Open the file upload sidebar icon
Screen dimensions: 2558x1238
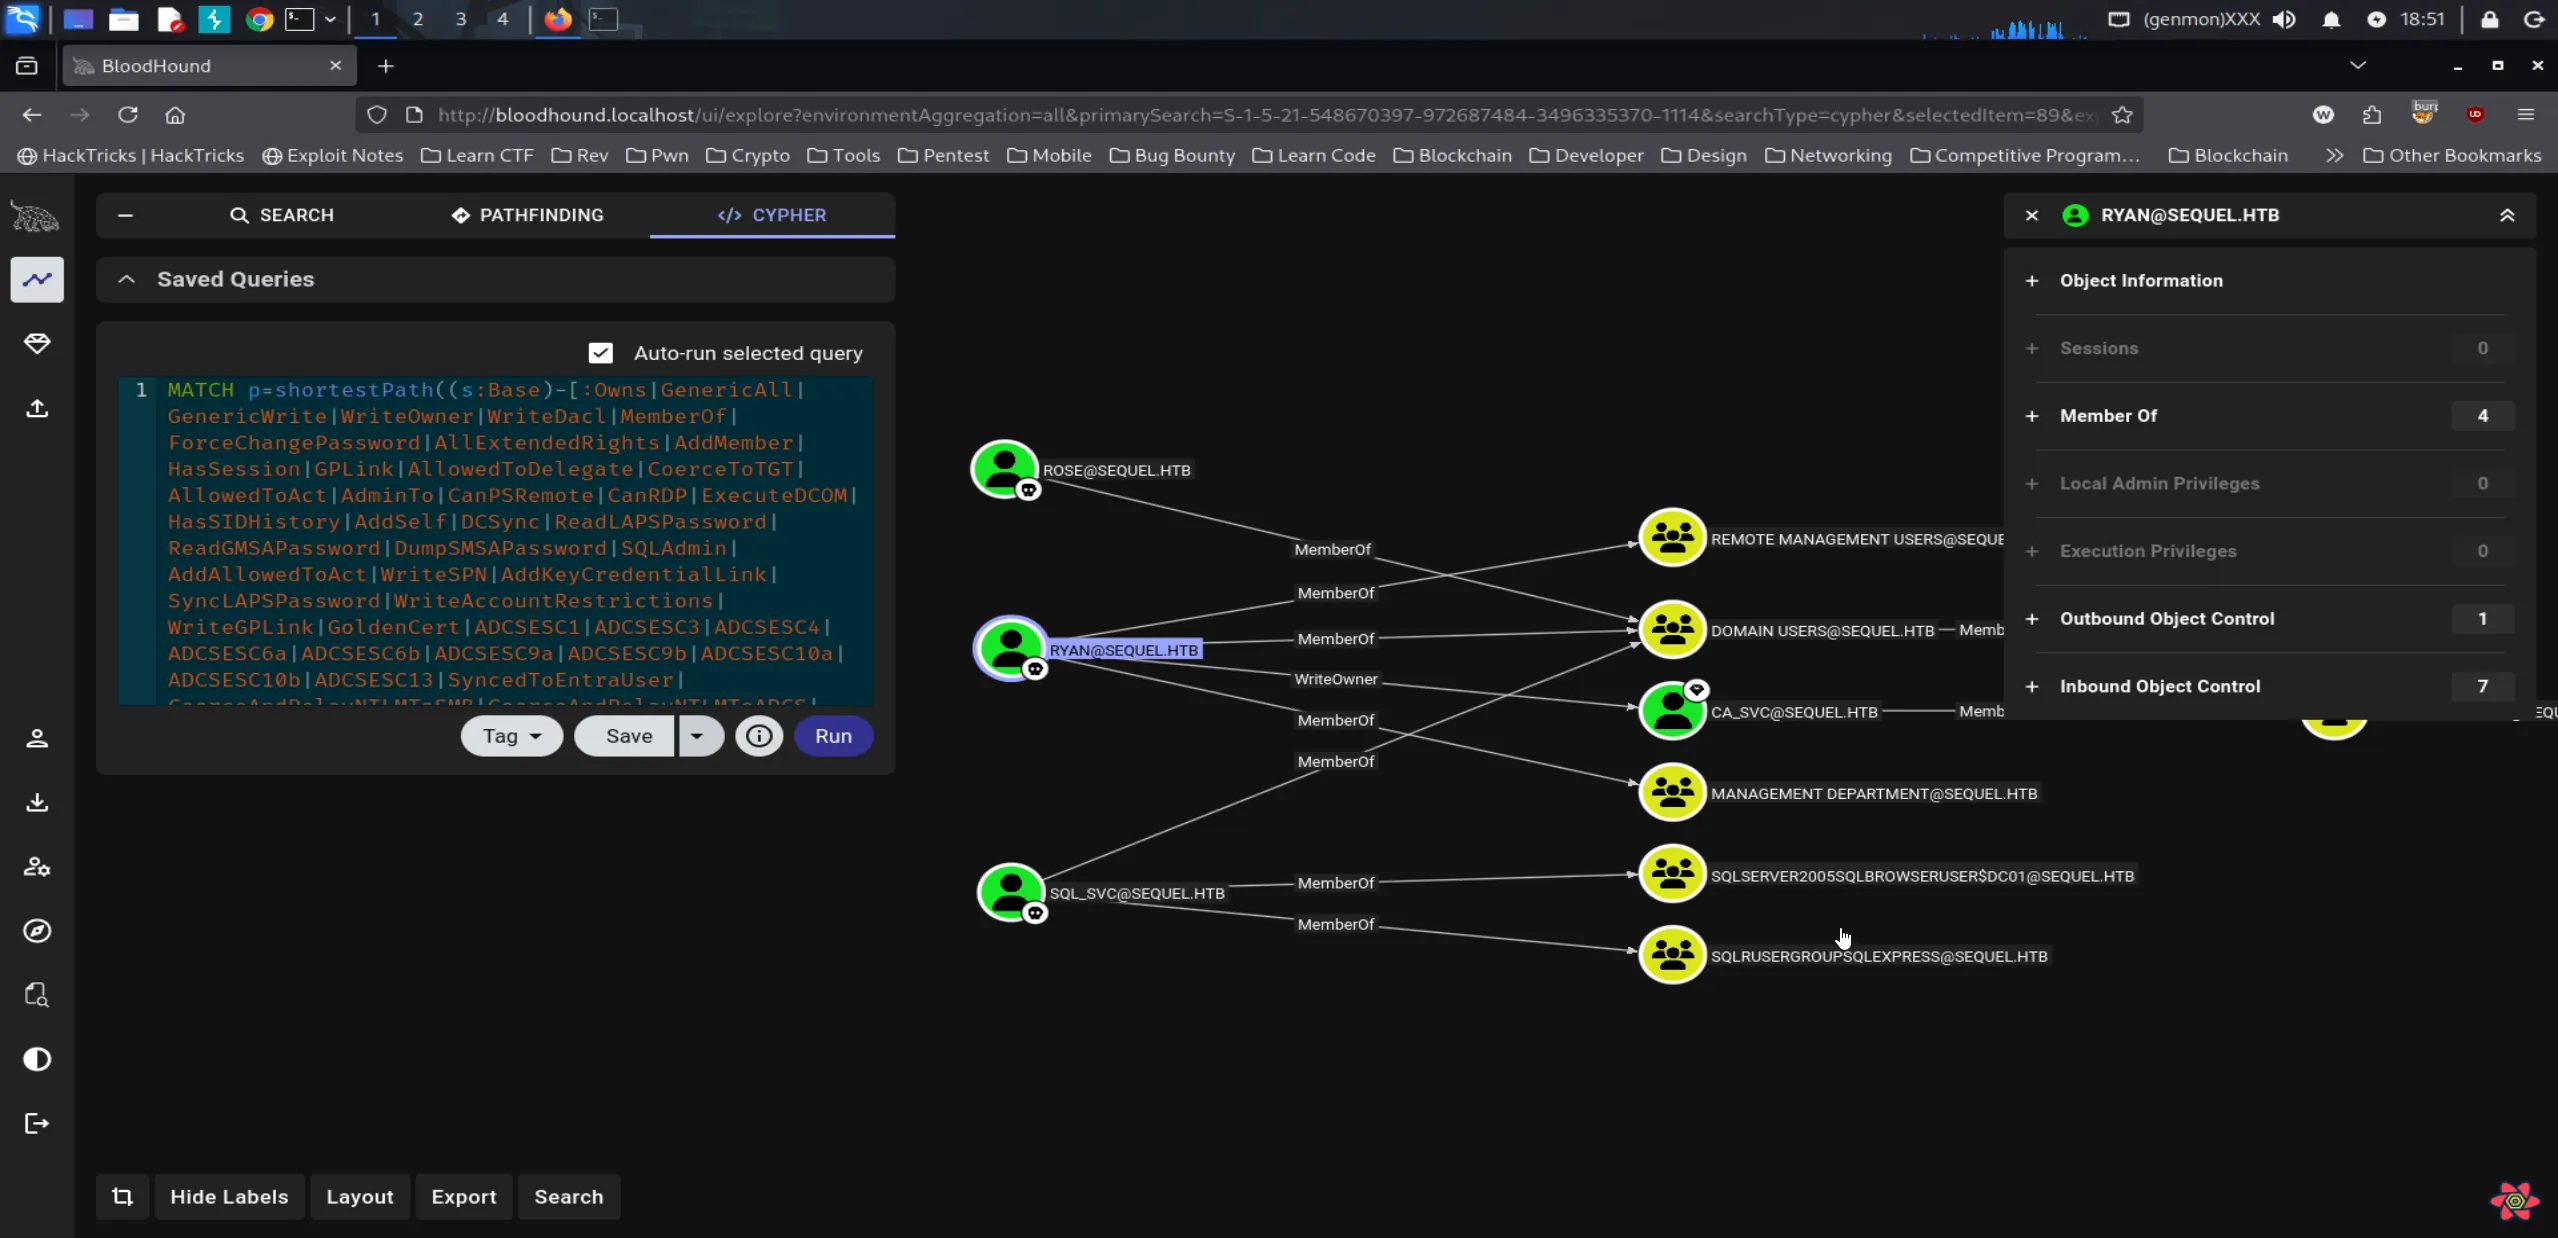click(x=37, y=408)
